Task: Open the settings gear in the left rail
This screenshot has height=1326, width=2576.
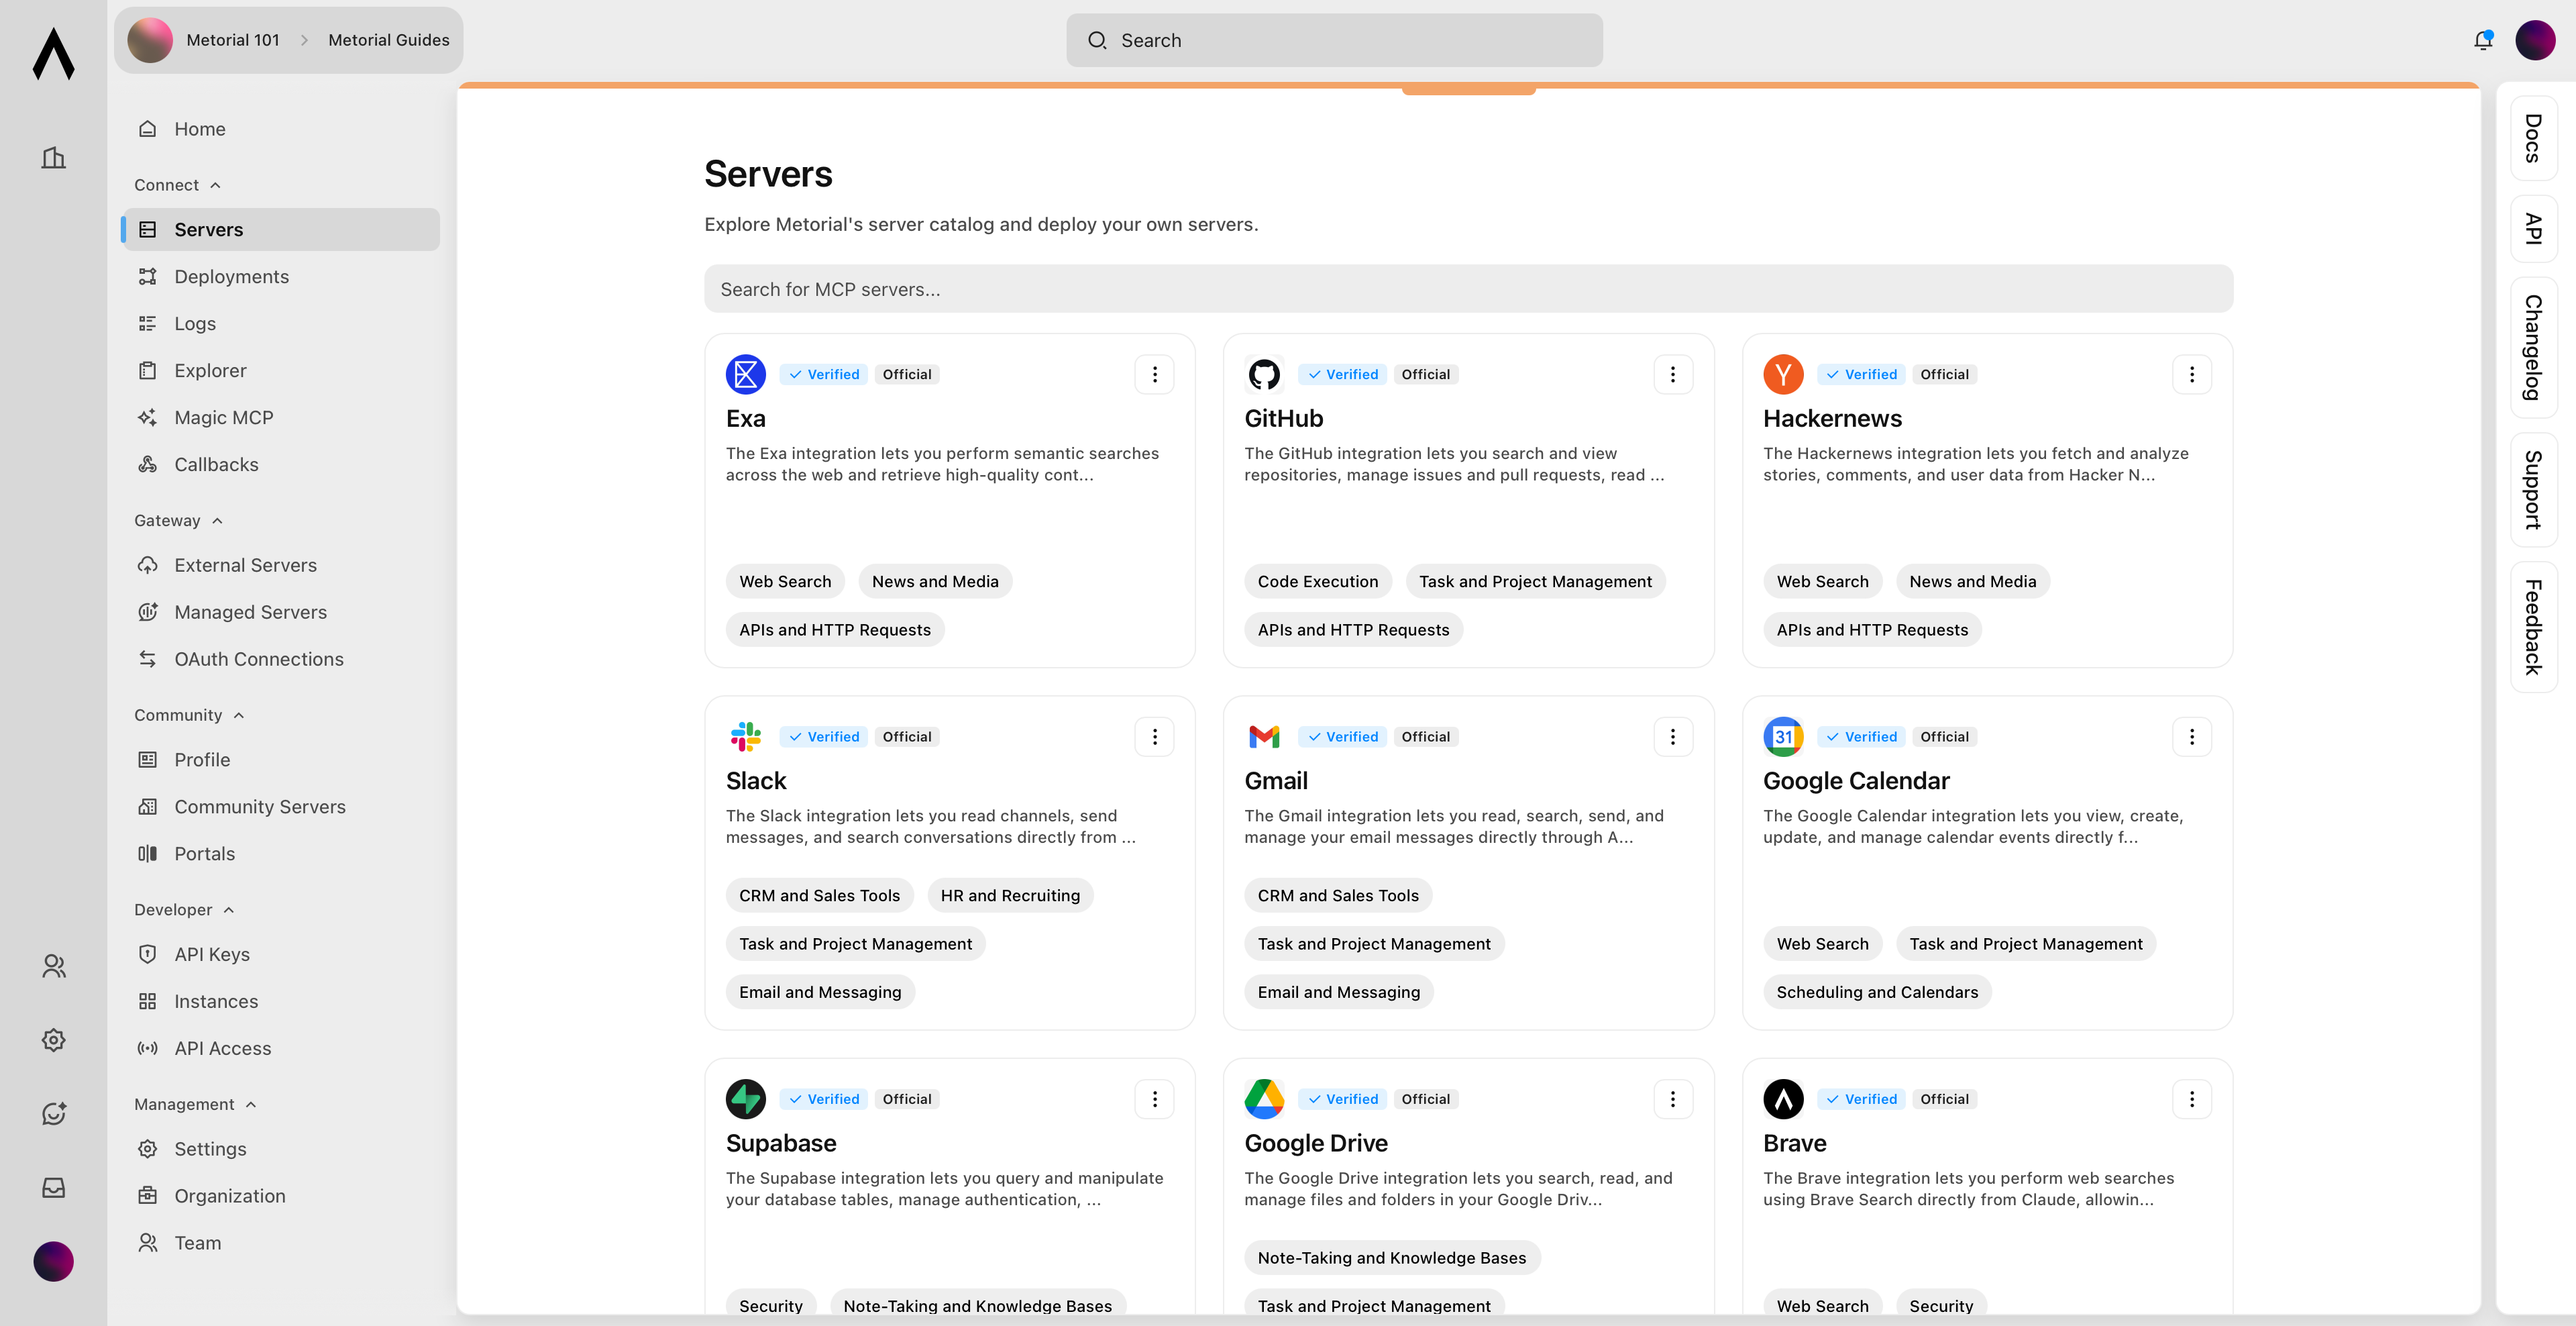Action: click(x=53, y=1040)
